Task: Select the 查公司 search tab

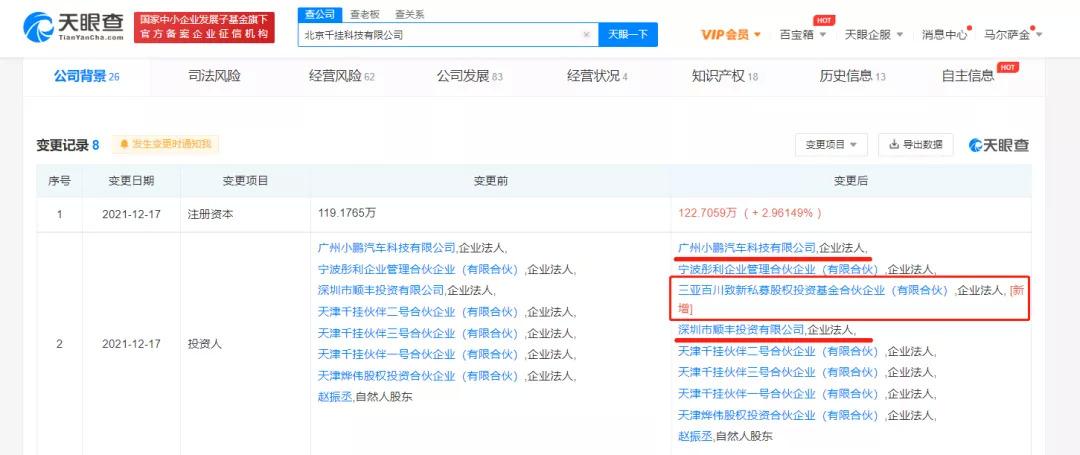Action: (x=318, y=14)
